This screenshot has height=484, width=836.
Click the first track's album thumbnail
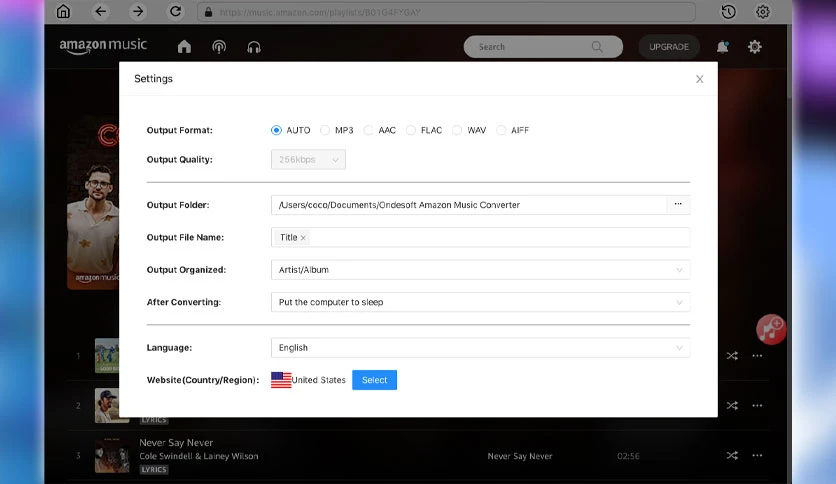pos(107,356)
